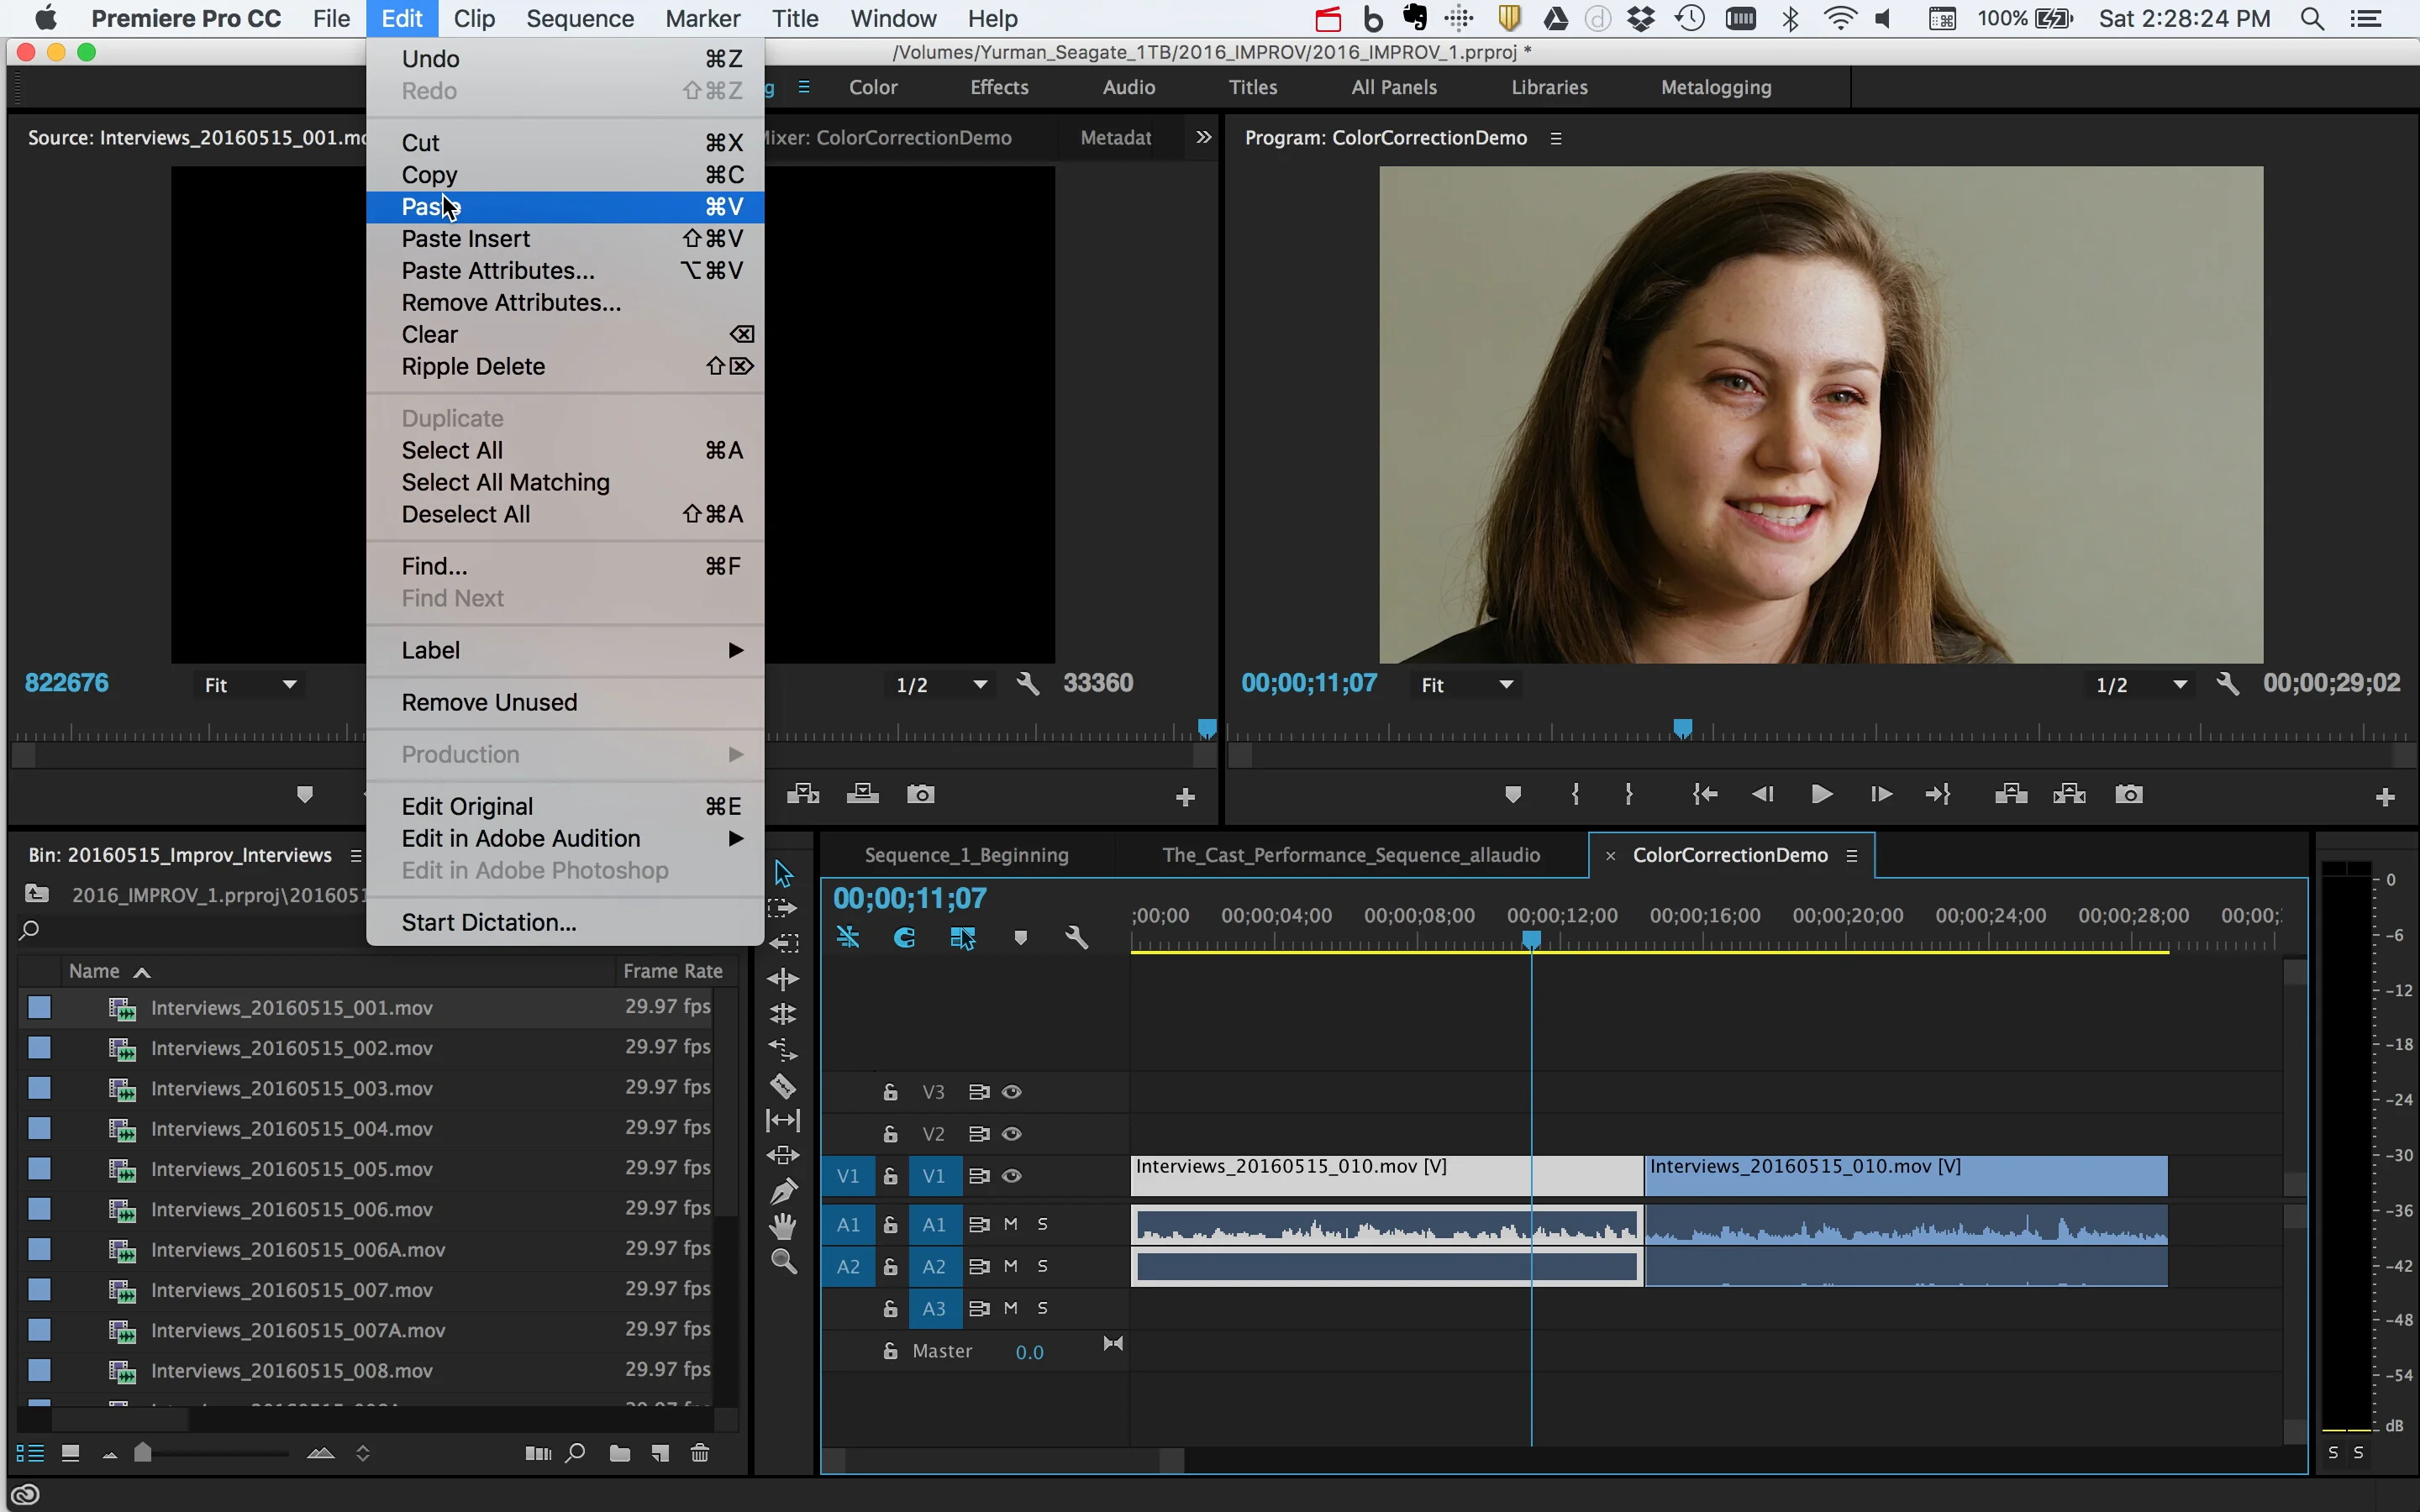
Task: Select the Zoom tool magnifier
Action: coord(783,1262)
